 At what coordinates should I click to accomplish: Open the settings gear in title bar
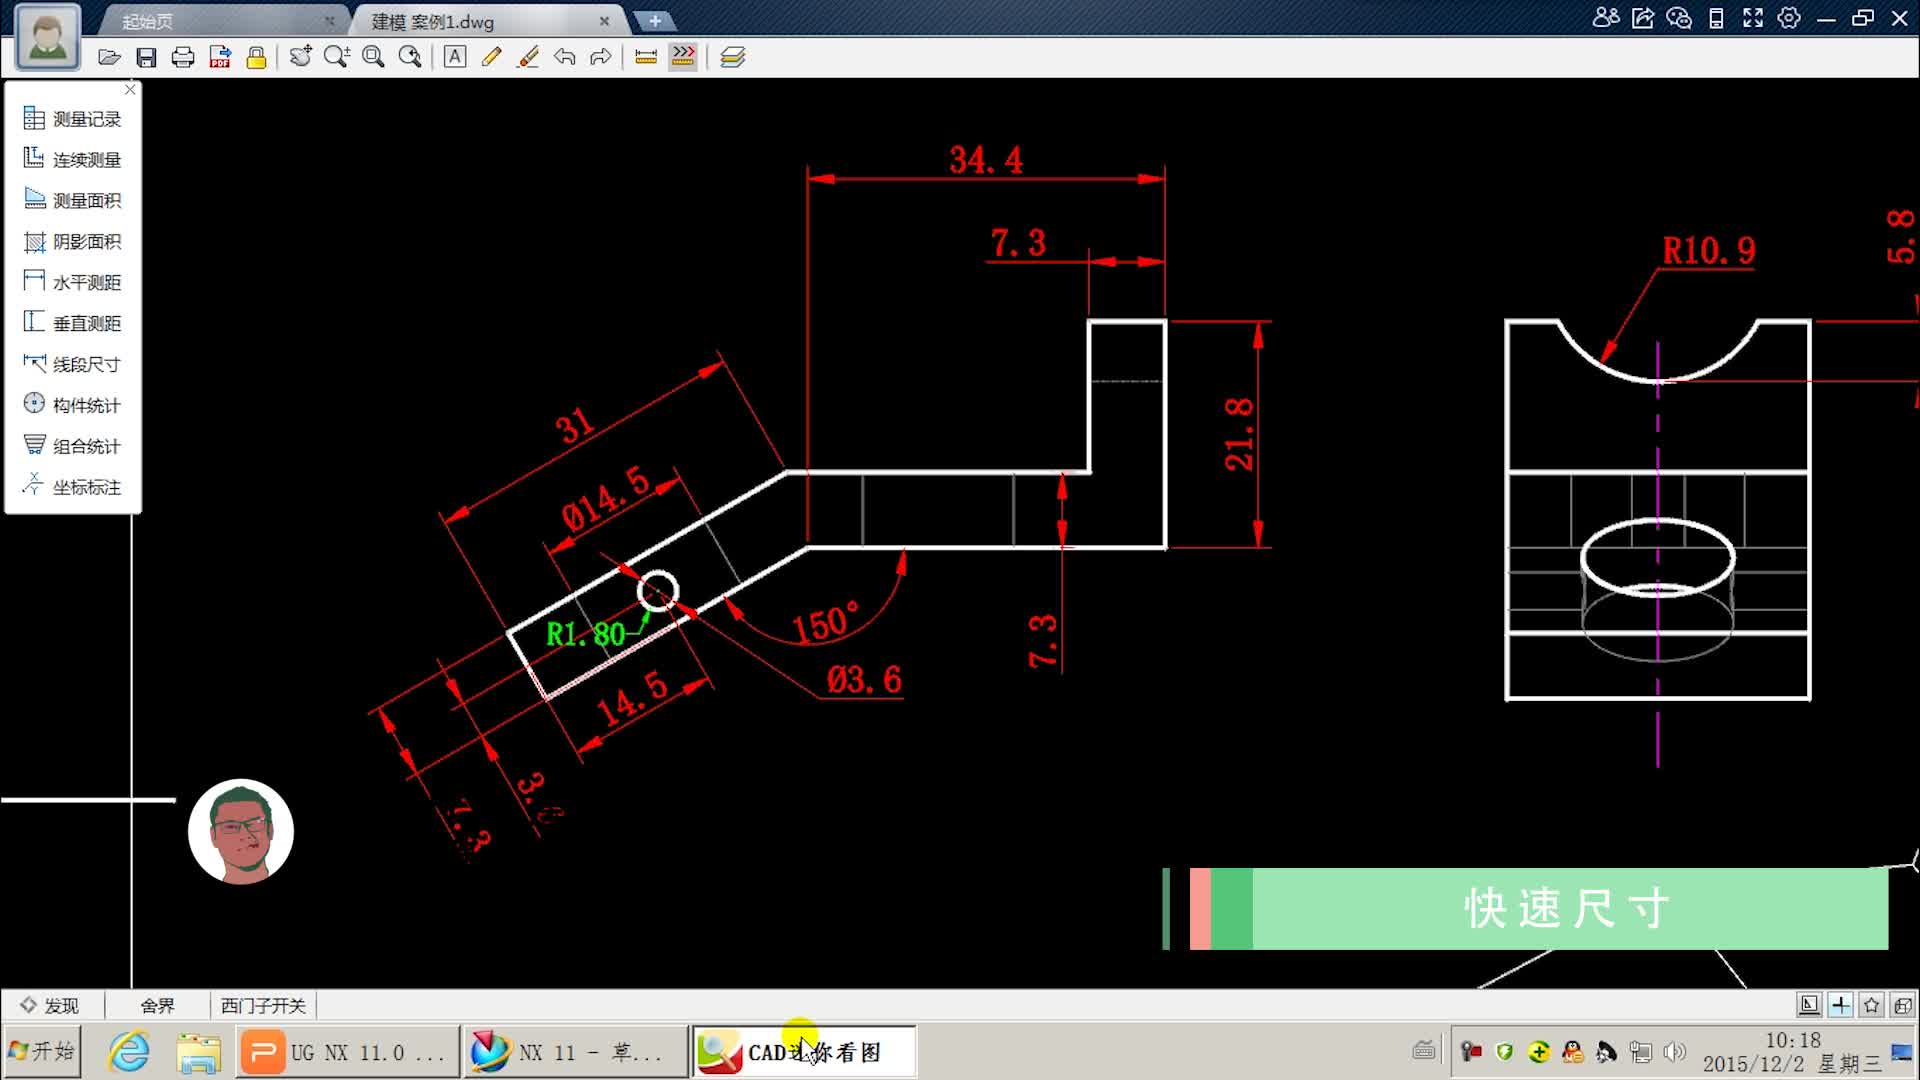[x=1789, y=18]
